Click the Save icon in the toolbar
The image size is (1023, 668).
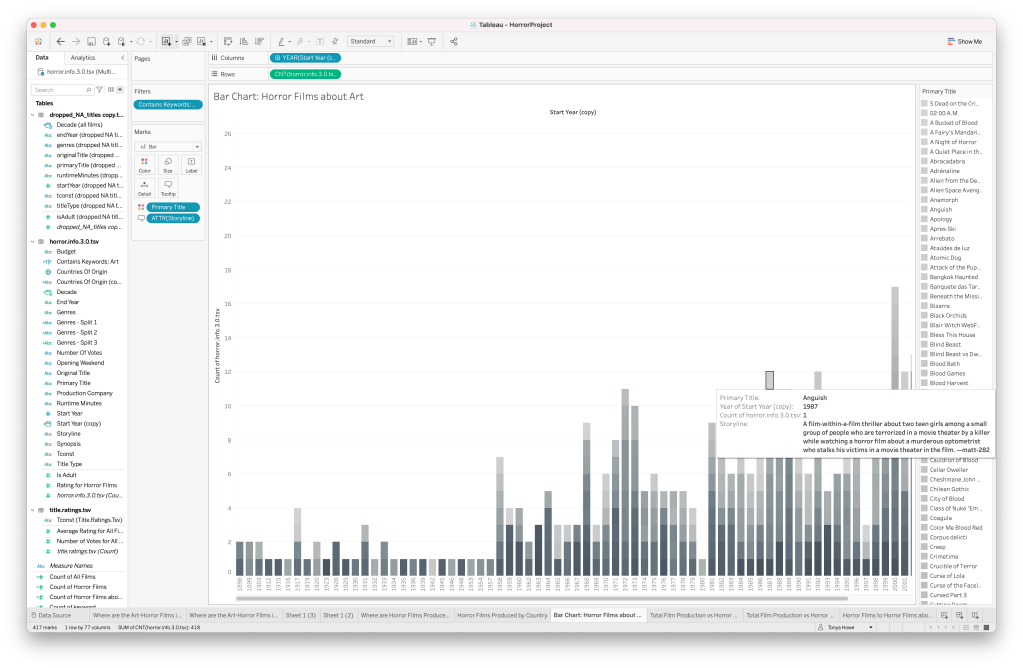(91, 41)
